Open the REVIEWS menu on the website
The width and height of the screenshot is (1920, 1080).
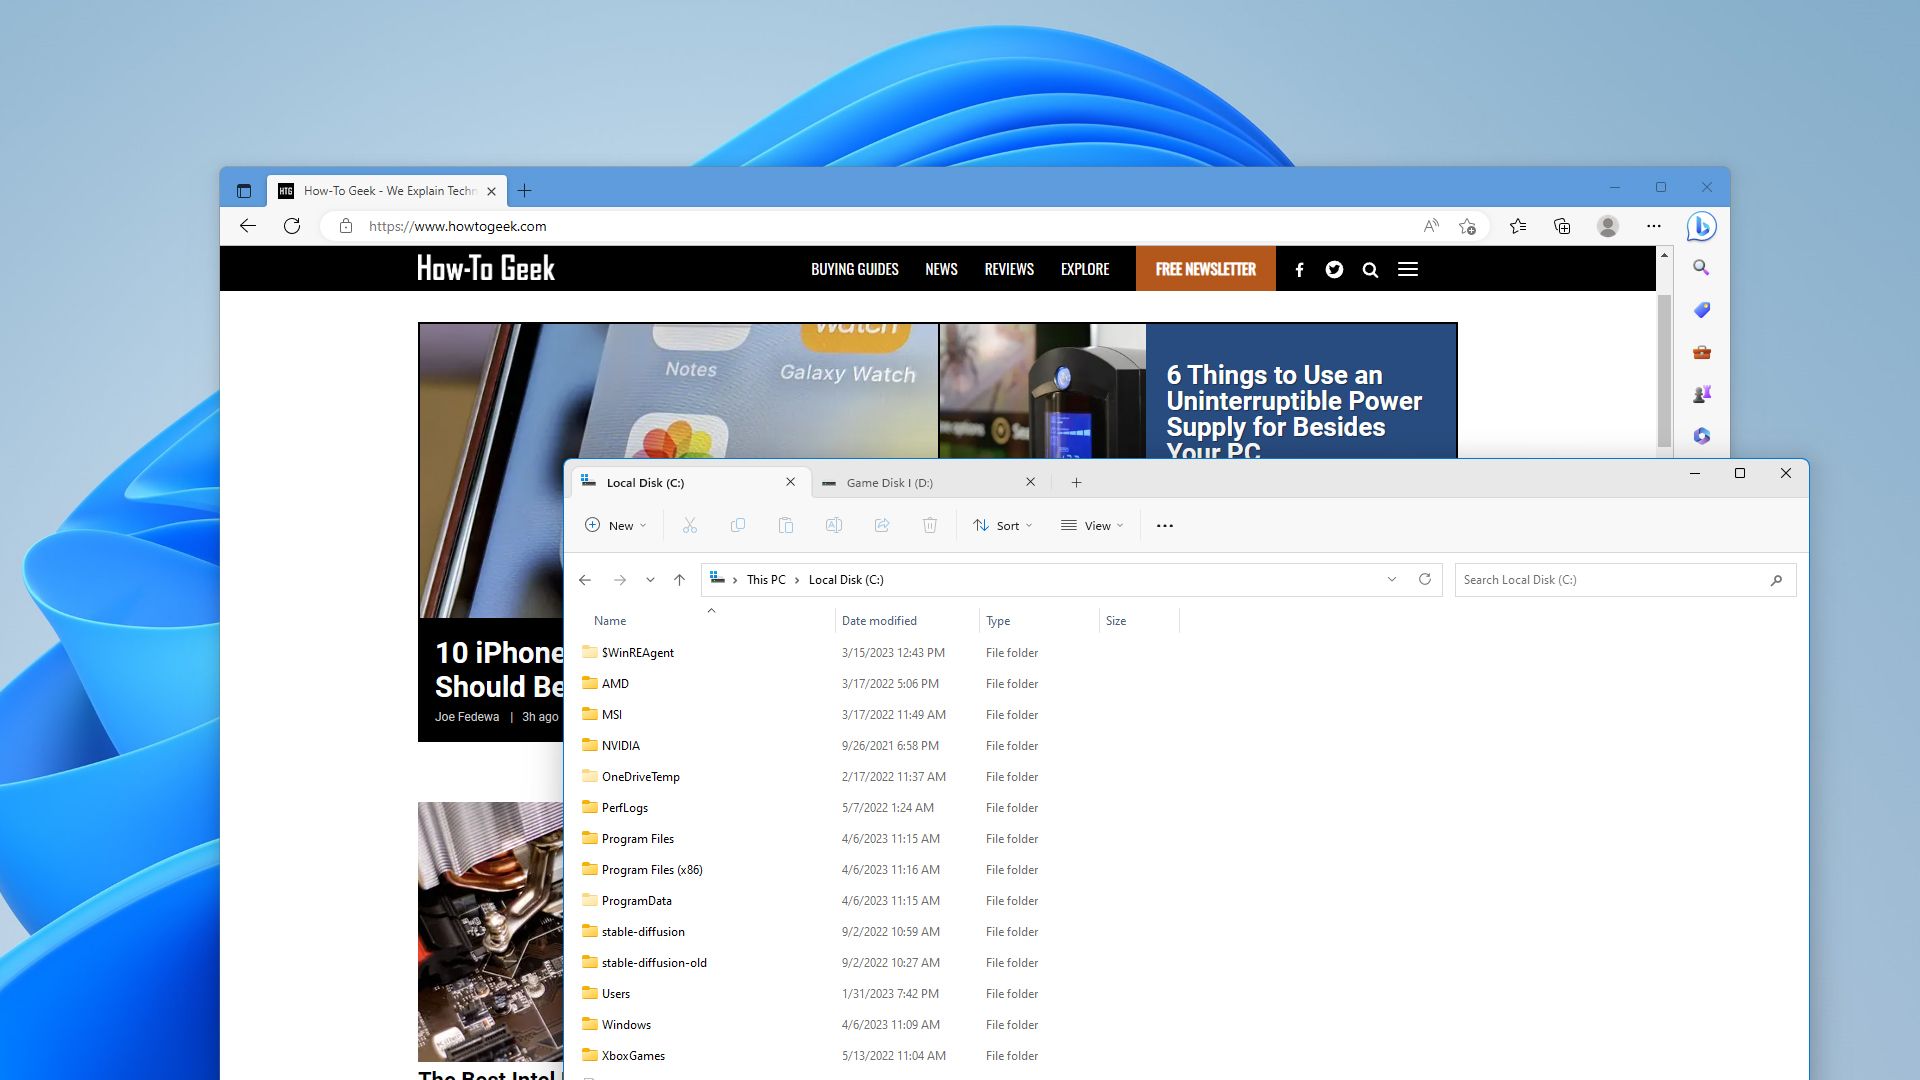click(x=1008, y=269)
